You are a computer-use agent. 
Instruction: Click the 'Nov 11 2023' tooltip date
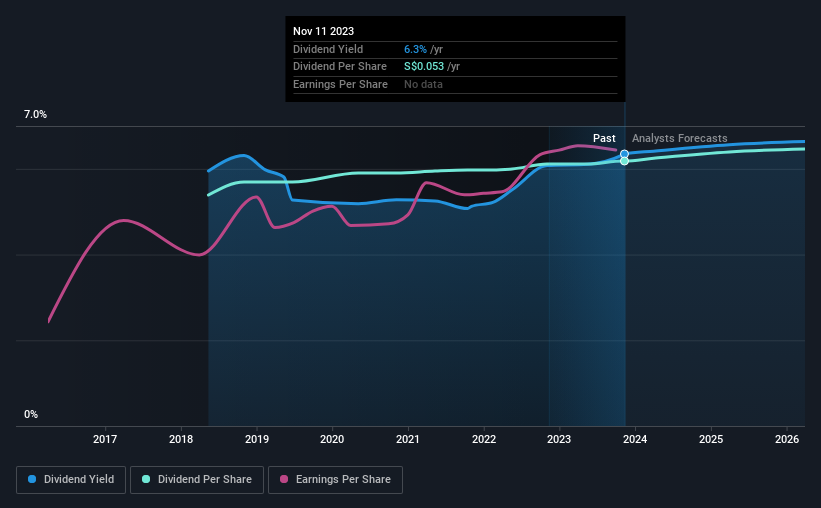coord(323,31)
